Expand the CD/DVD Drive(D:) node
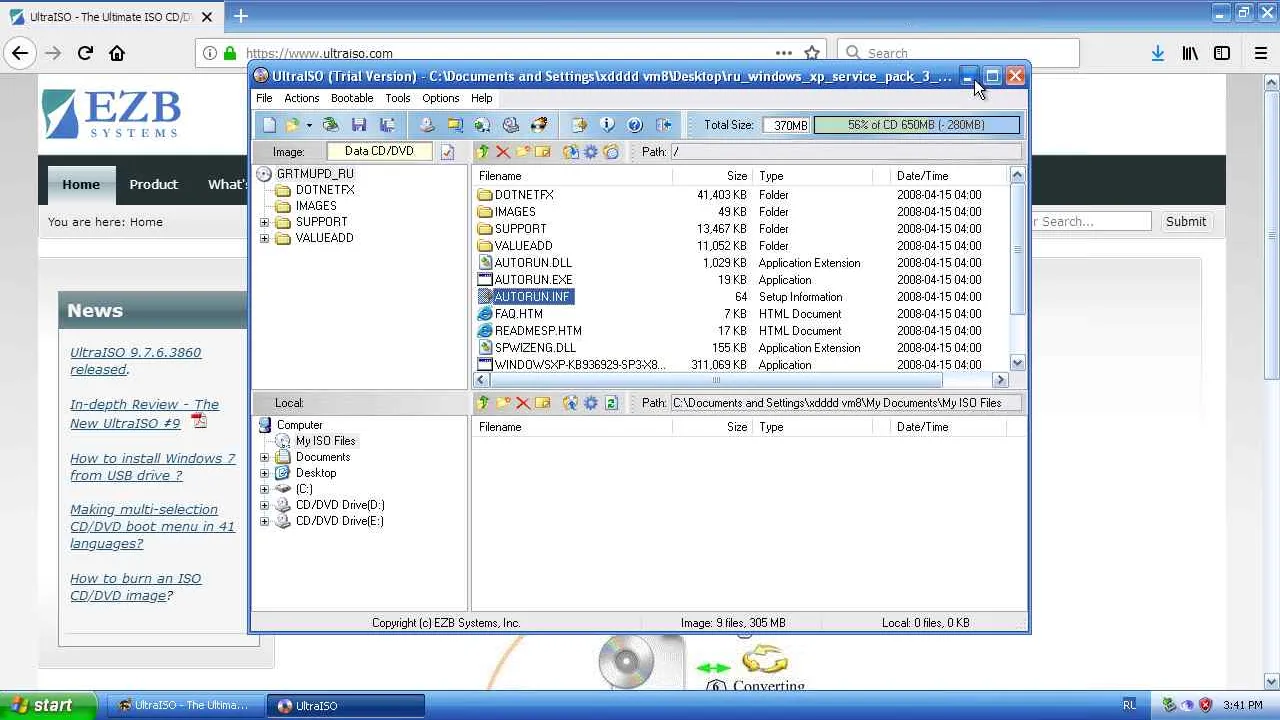The image size is (1280, 720). 264,505
